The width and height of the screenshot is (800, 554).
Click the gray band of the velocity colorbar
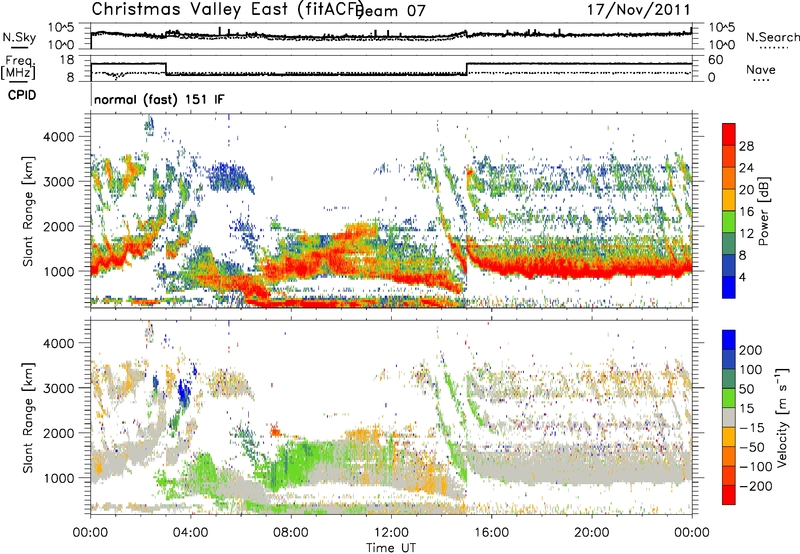click(729, 417)
